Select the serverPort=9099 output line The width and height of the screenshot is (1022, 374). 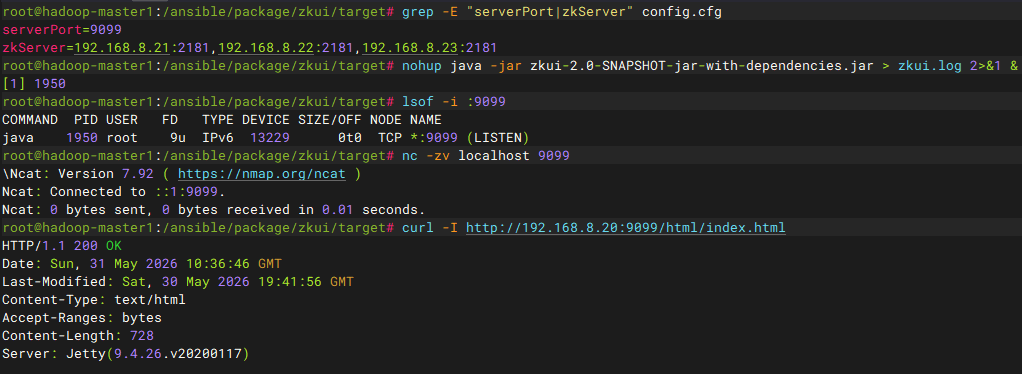tap(61, 30)
